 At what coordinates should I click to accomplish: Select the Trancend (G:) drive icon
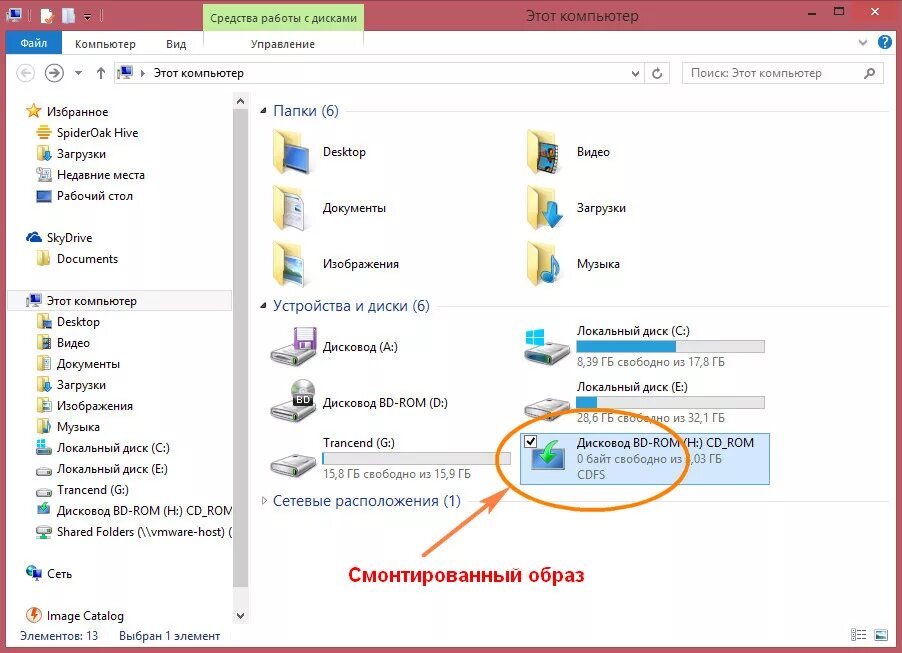point(294,464)
